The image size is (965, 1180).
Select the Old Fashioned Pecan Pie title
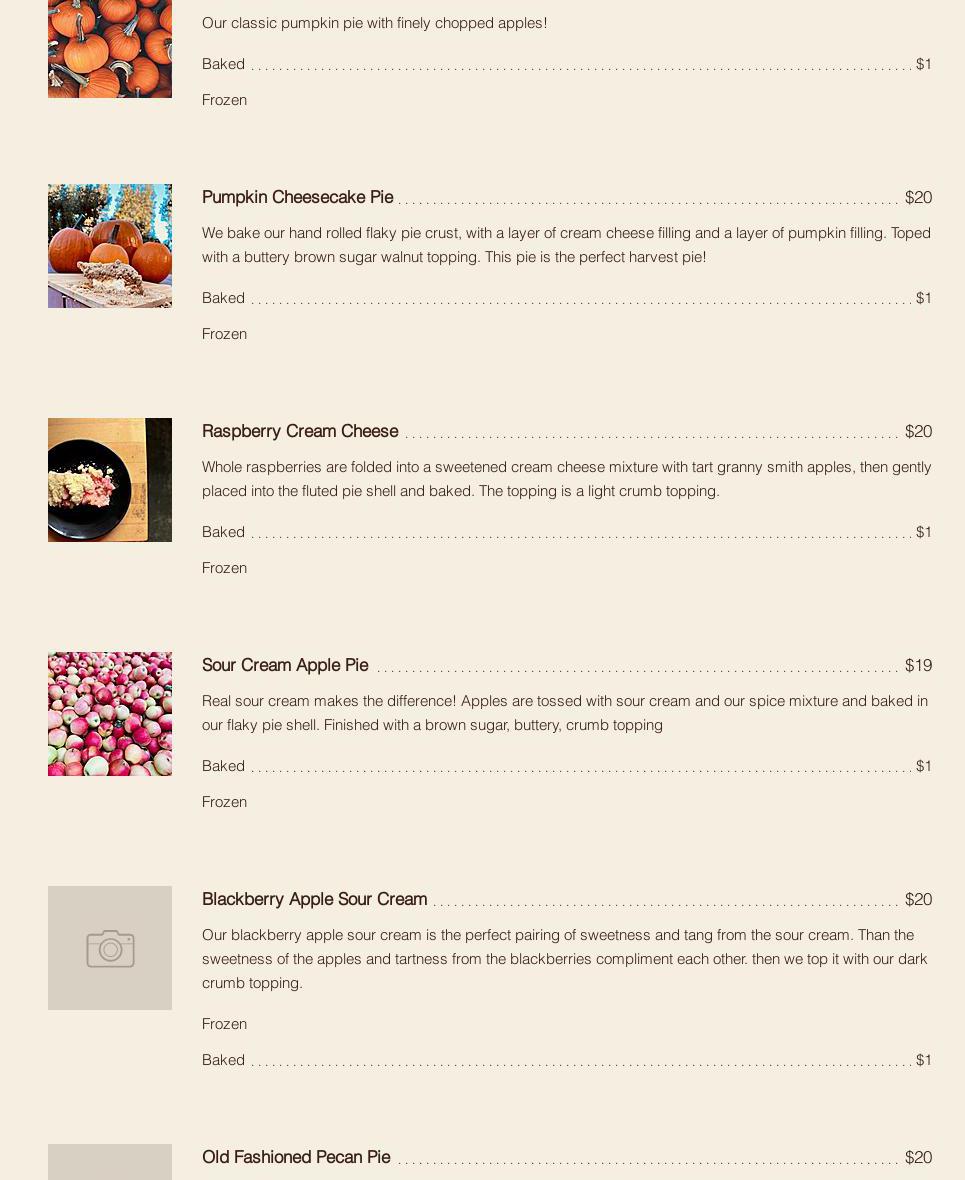(x=296, y=1157)
